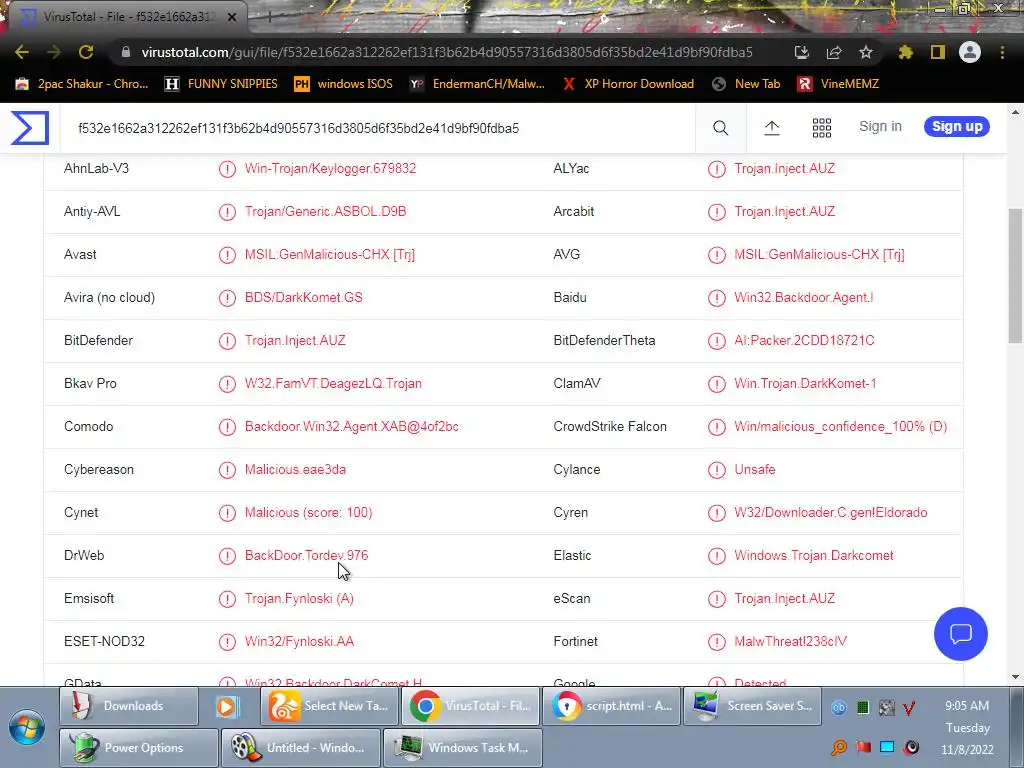This screenshot has height=768, width=1024.
Task: Open windows ISOS bookmark
Action: tap(344, 84)
